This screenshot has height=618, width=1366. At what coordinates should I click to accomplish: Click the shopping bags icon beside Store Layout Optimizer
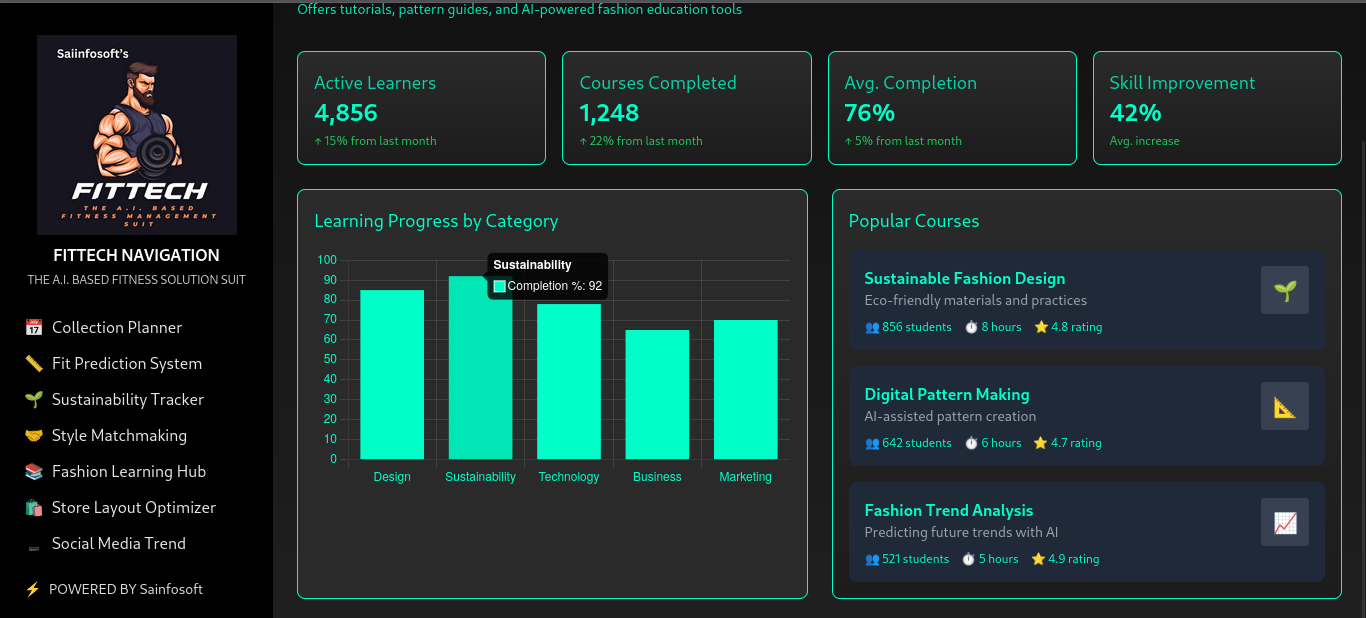34,508
